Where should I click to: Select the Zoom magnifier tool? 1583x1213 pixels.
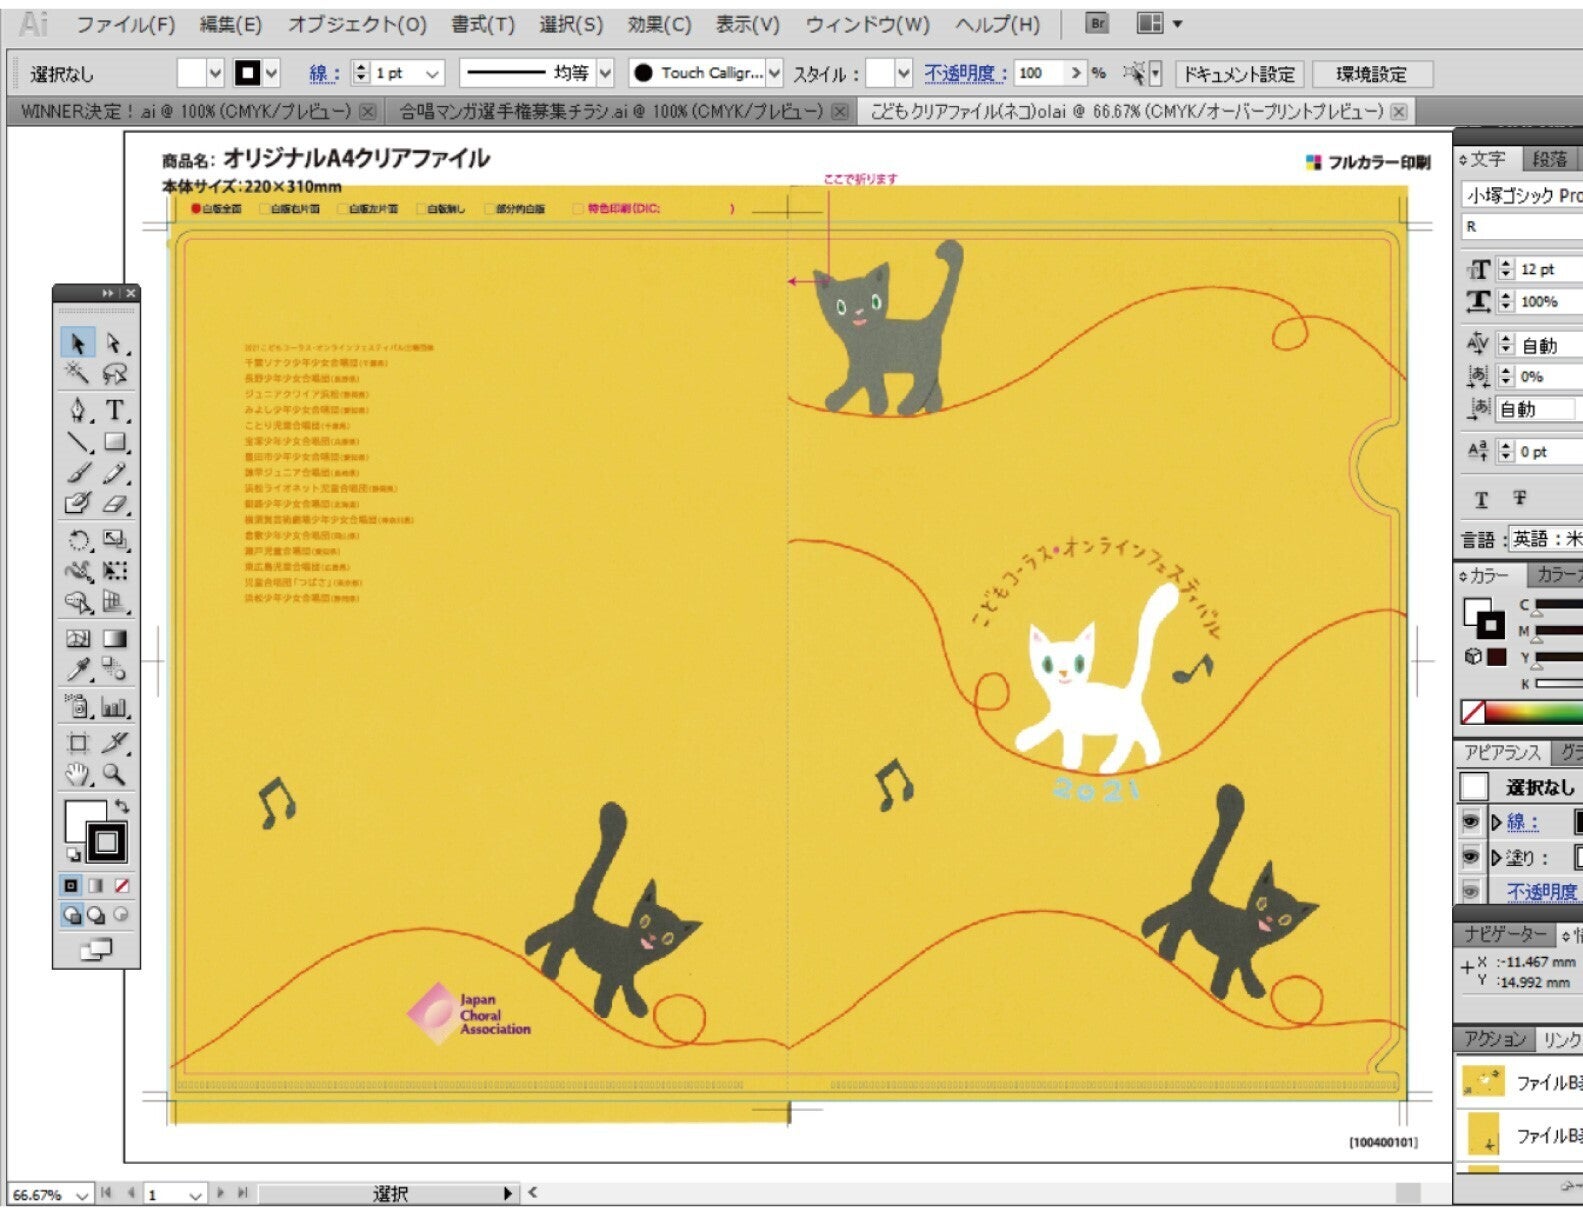click(x=114, y=774)
